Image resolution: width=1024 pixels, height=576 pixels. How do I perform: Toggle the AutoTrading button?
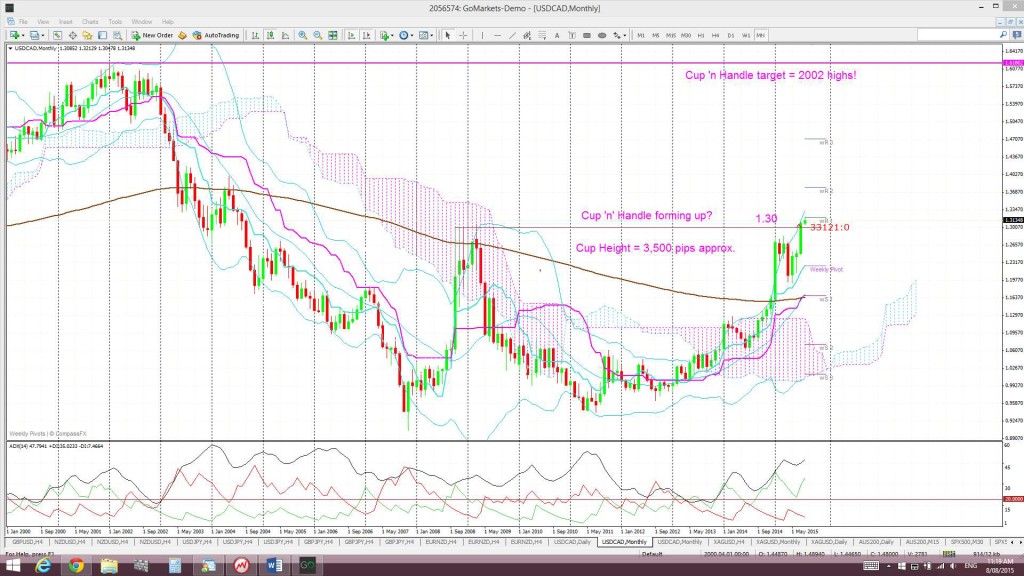point(216,35)
